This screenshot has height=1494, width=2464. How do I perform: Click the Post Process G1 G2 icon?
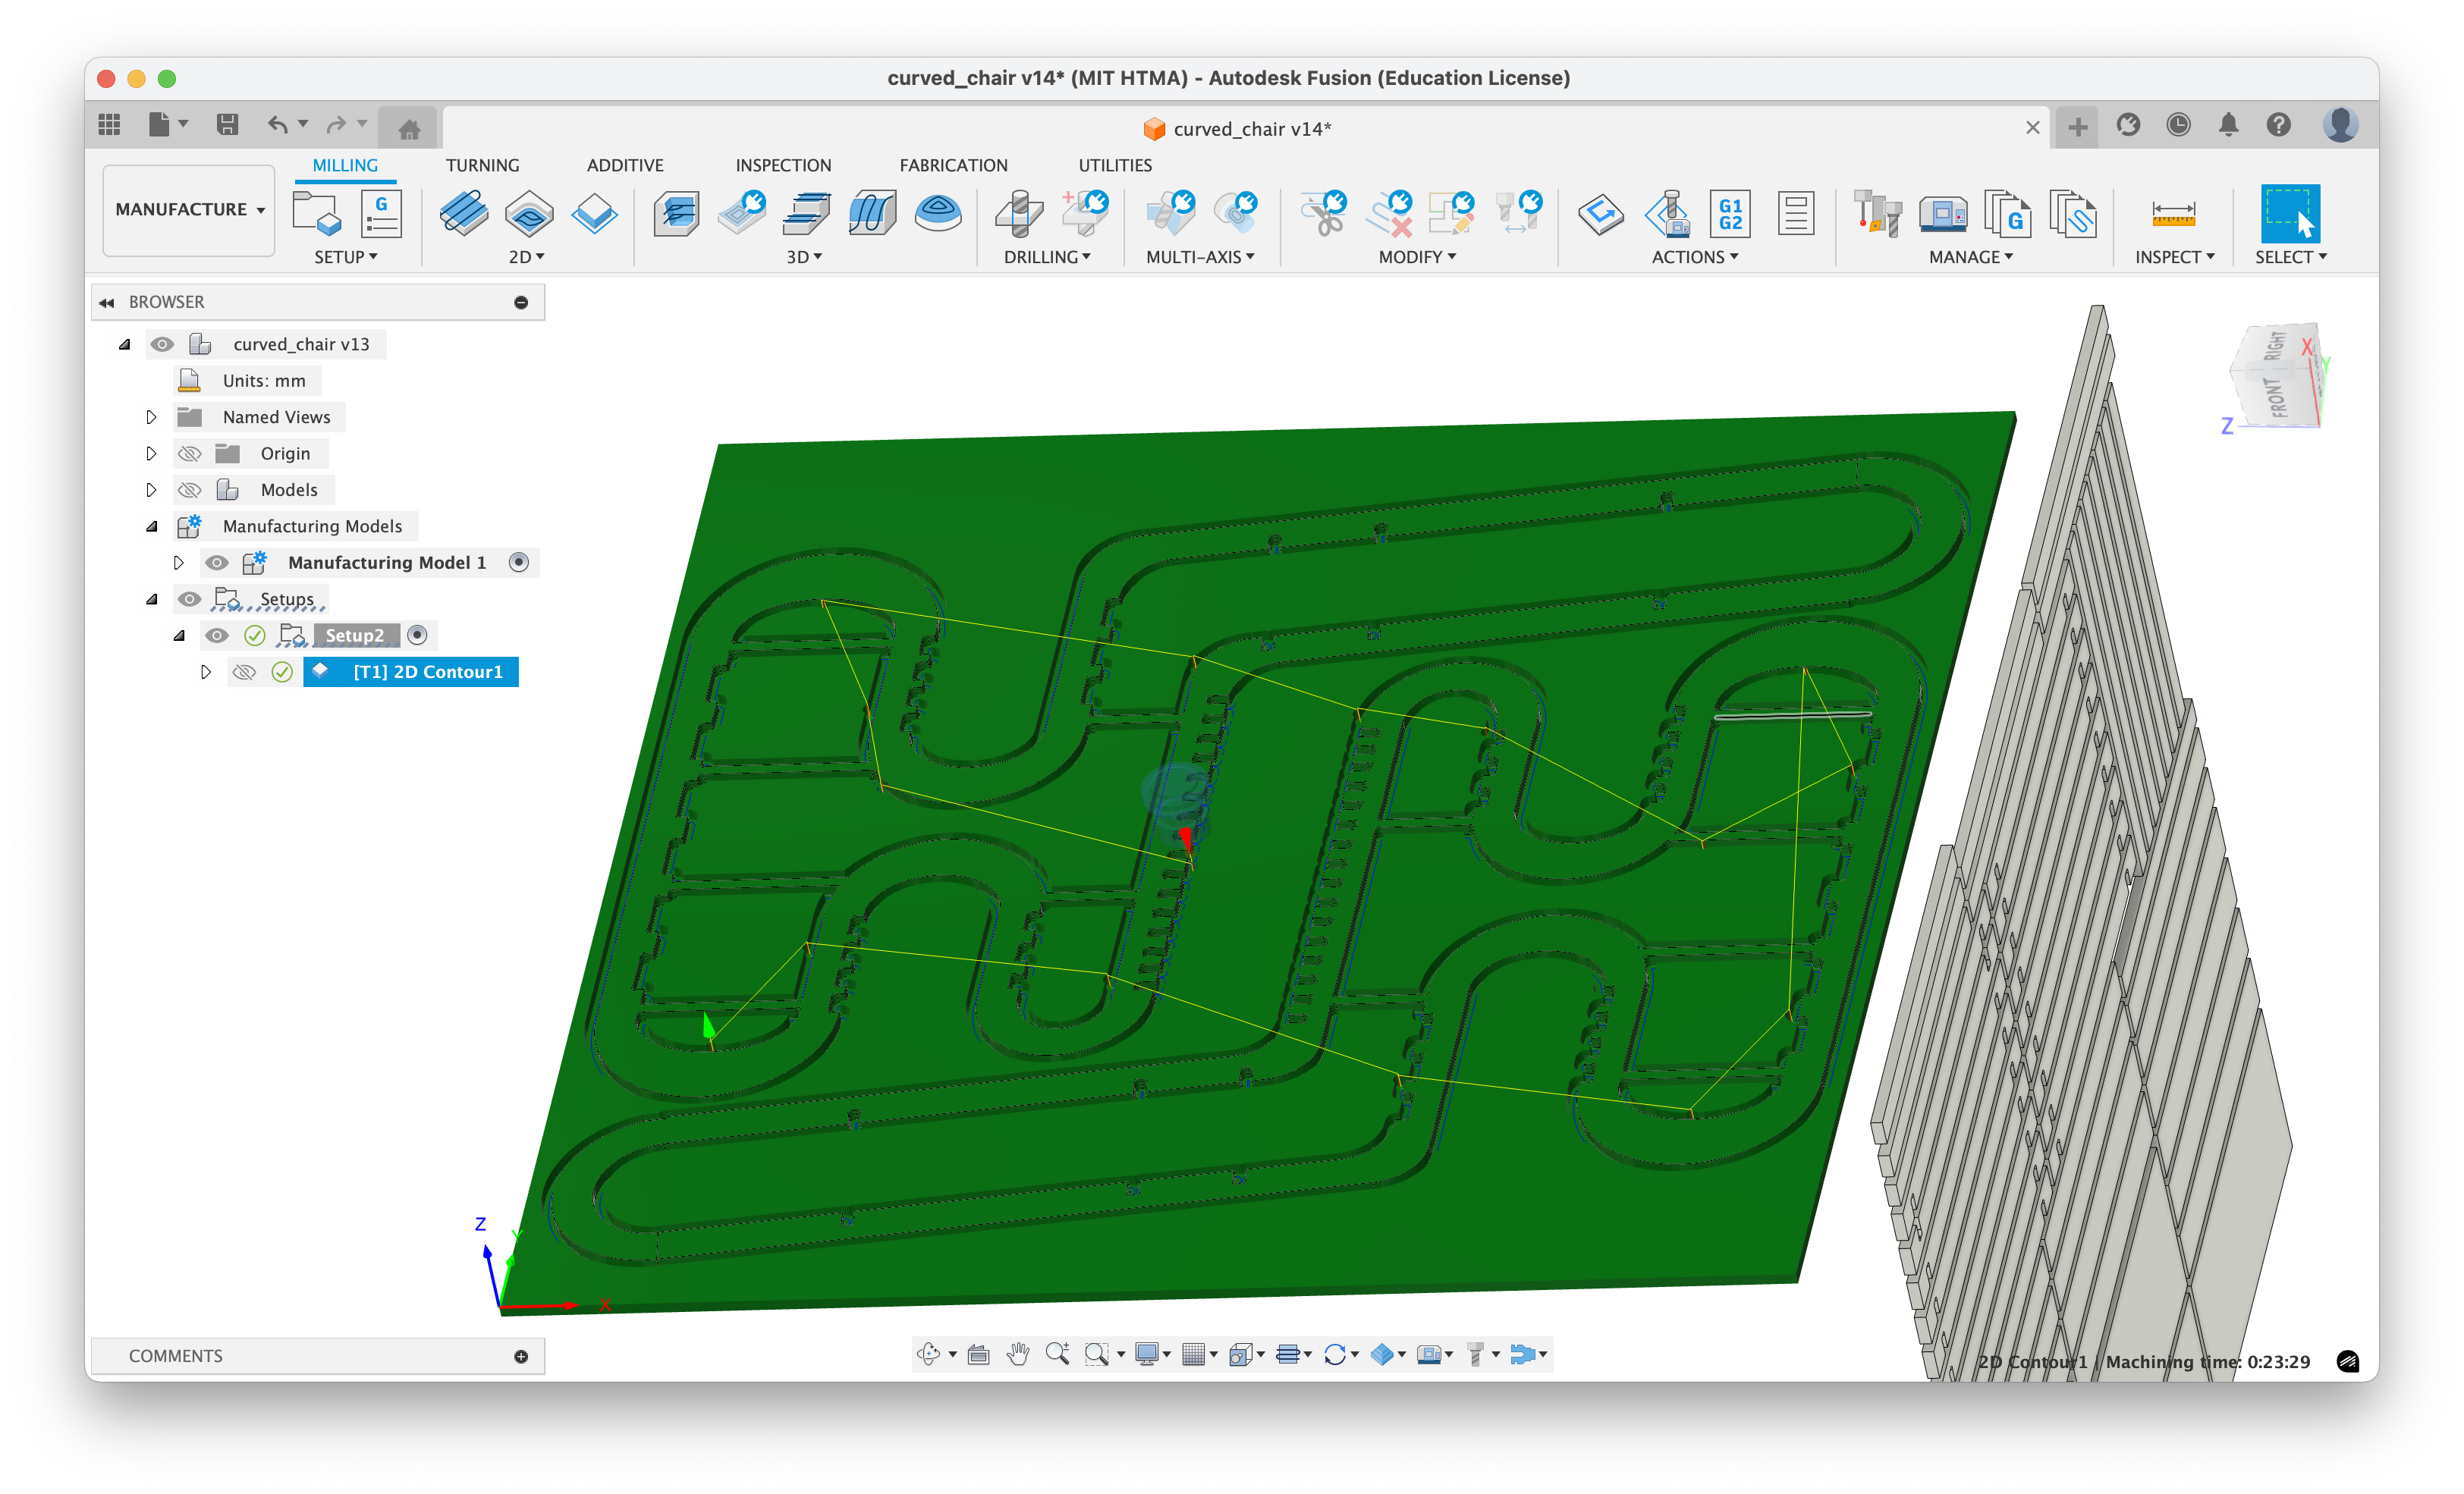pos(1730,213)
